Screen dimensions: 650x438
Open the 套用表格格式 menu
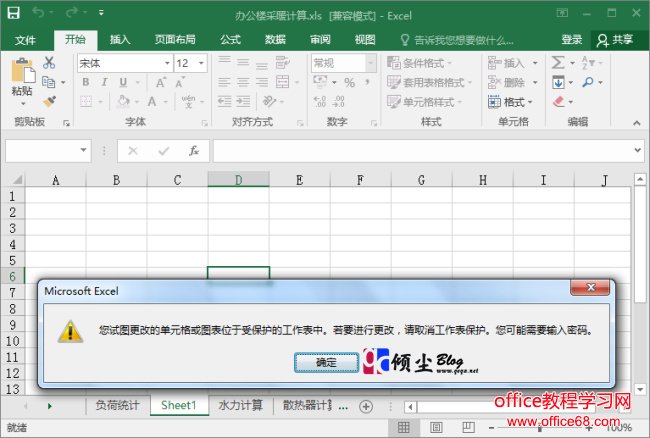point(430,82)
